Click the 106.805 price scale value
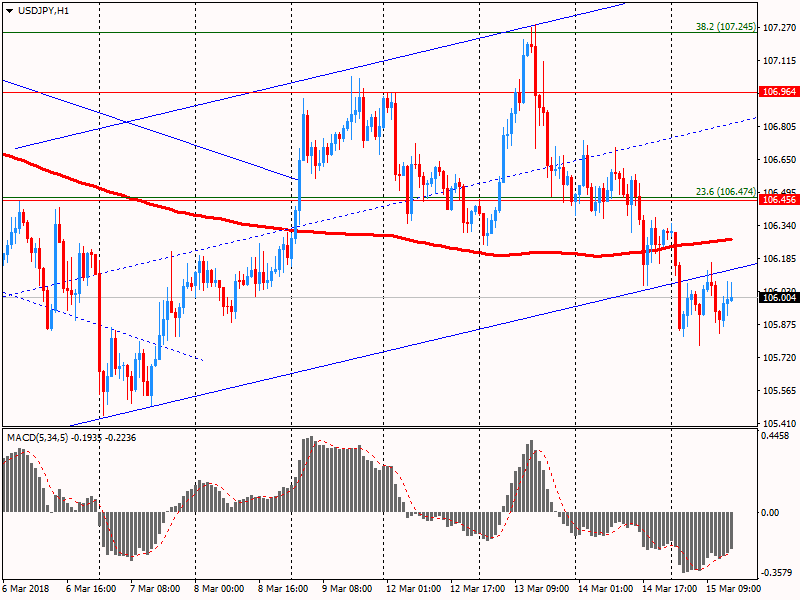This screenshot has height=600, width=800. (779, 127)
